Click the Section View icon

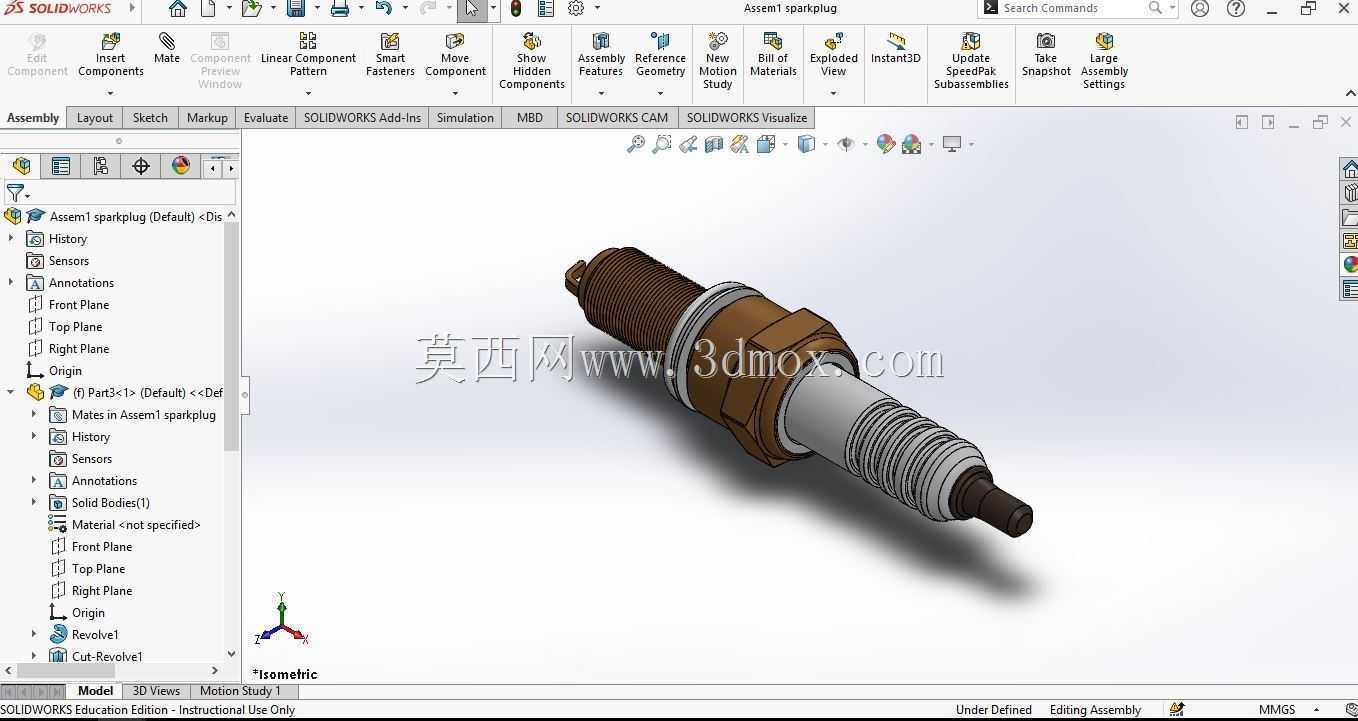[714, 144]
